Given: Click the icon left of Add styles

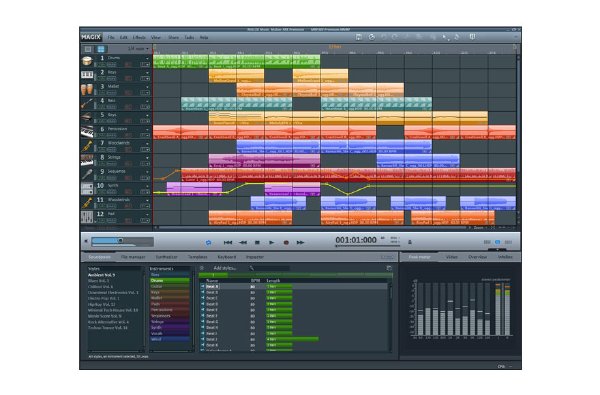Looking at the screenshot, I should [x=202, y=268].
